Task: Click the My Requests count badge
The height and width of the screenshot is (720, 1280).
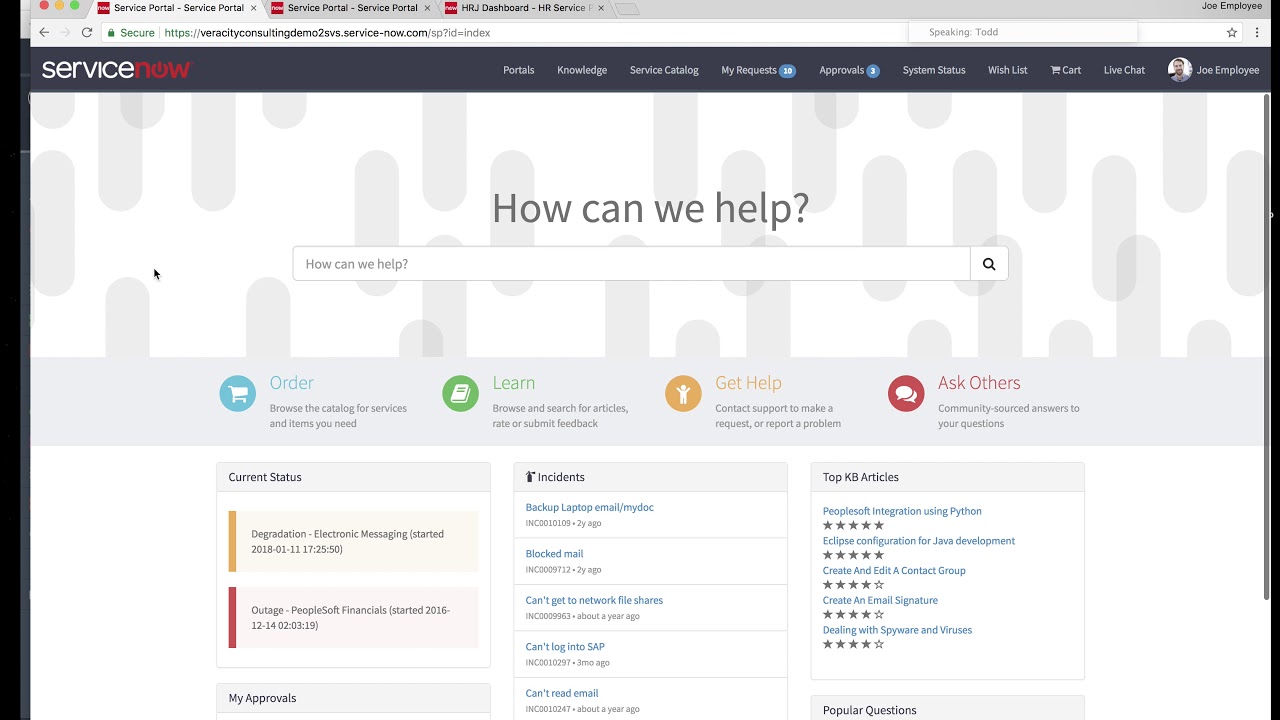Action: 788,71
